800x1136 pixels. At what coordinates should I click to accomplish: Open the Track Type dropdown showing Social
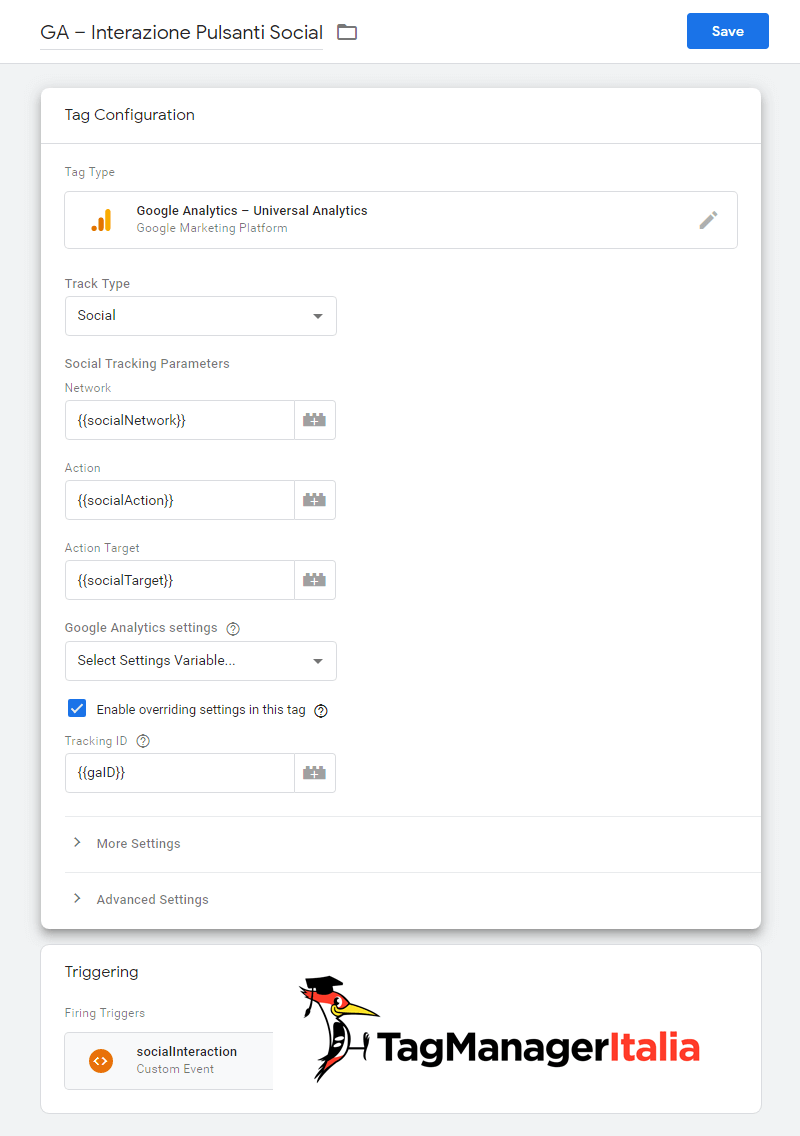pyautogui.click(x=201, y=316)
